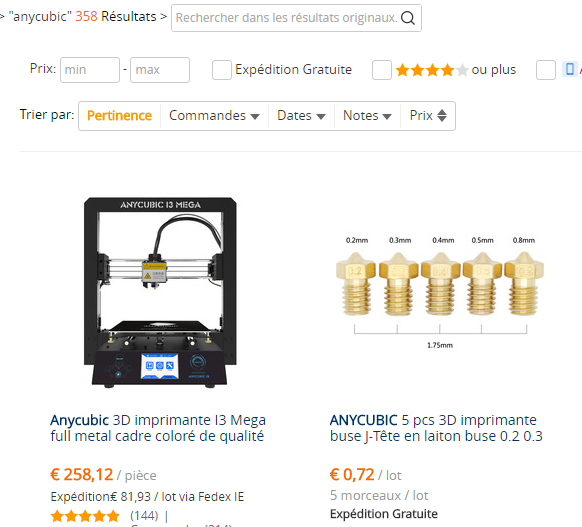
Task: Click the mobile app phone icon
Action: tap(570, 69)
